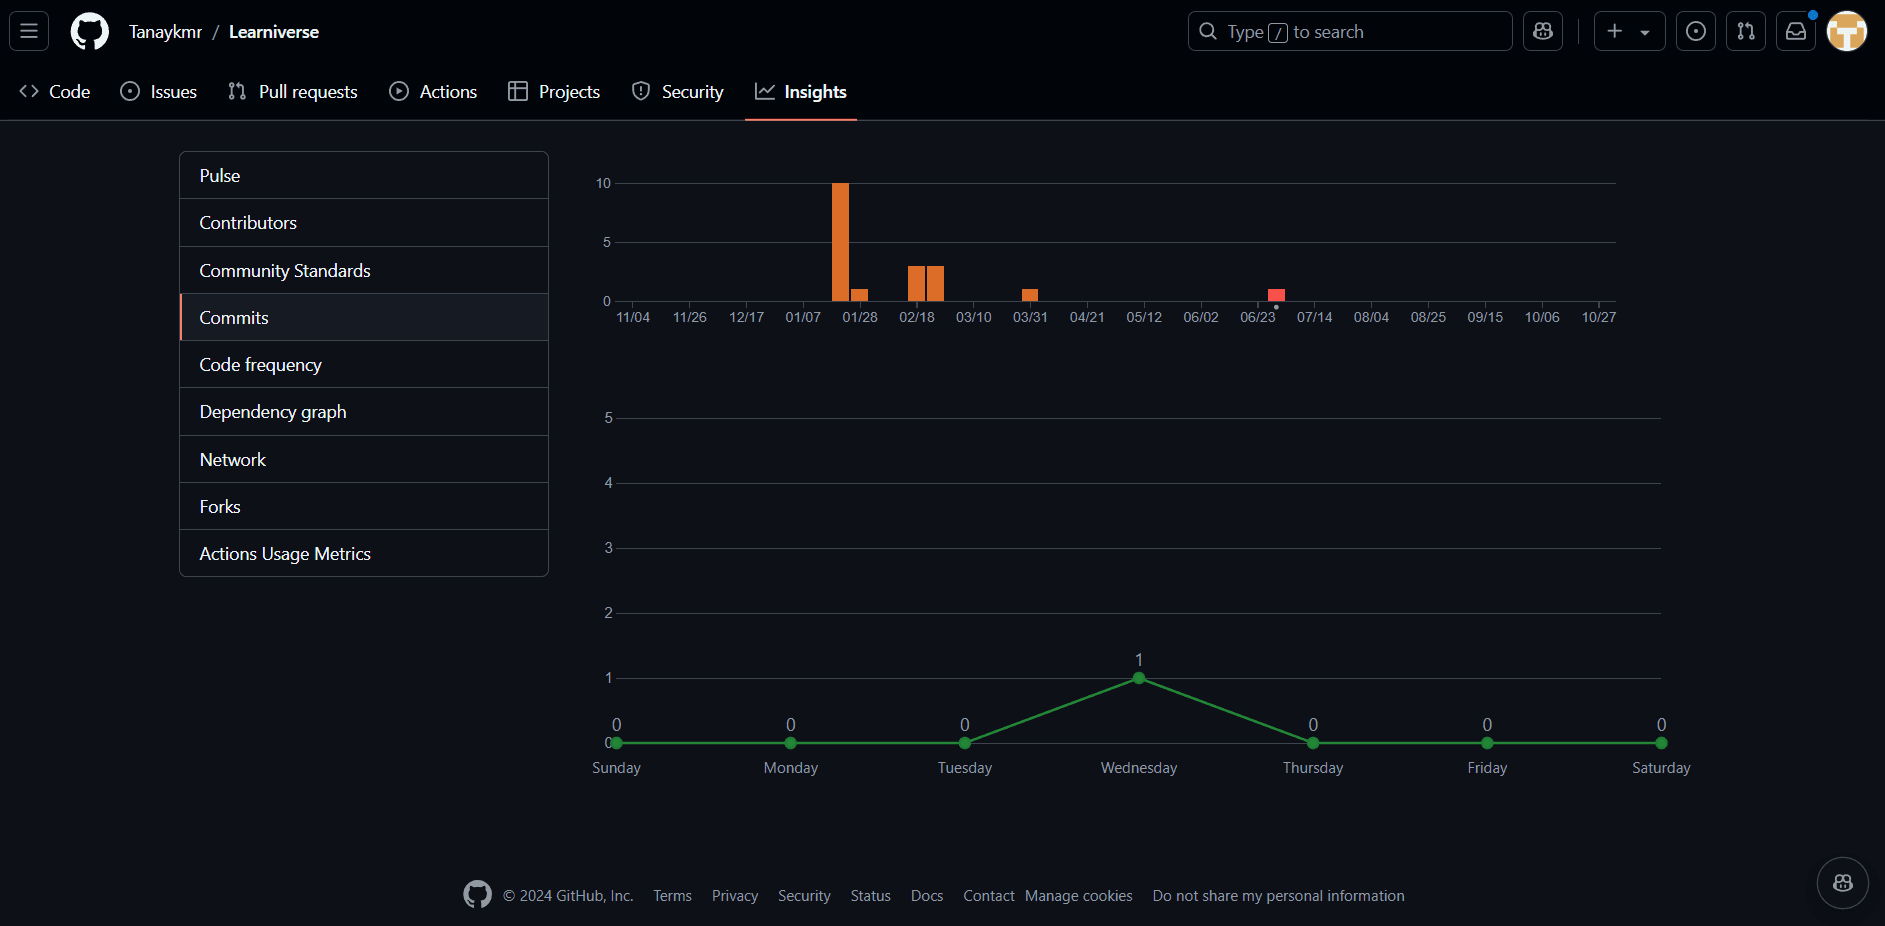Open the Projects tab

click(x=554, y=91)
